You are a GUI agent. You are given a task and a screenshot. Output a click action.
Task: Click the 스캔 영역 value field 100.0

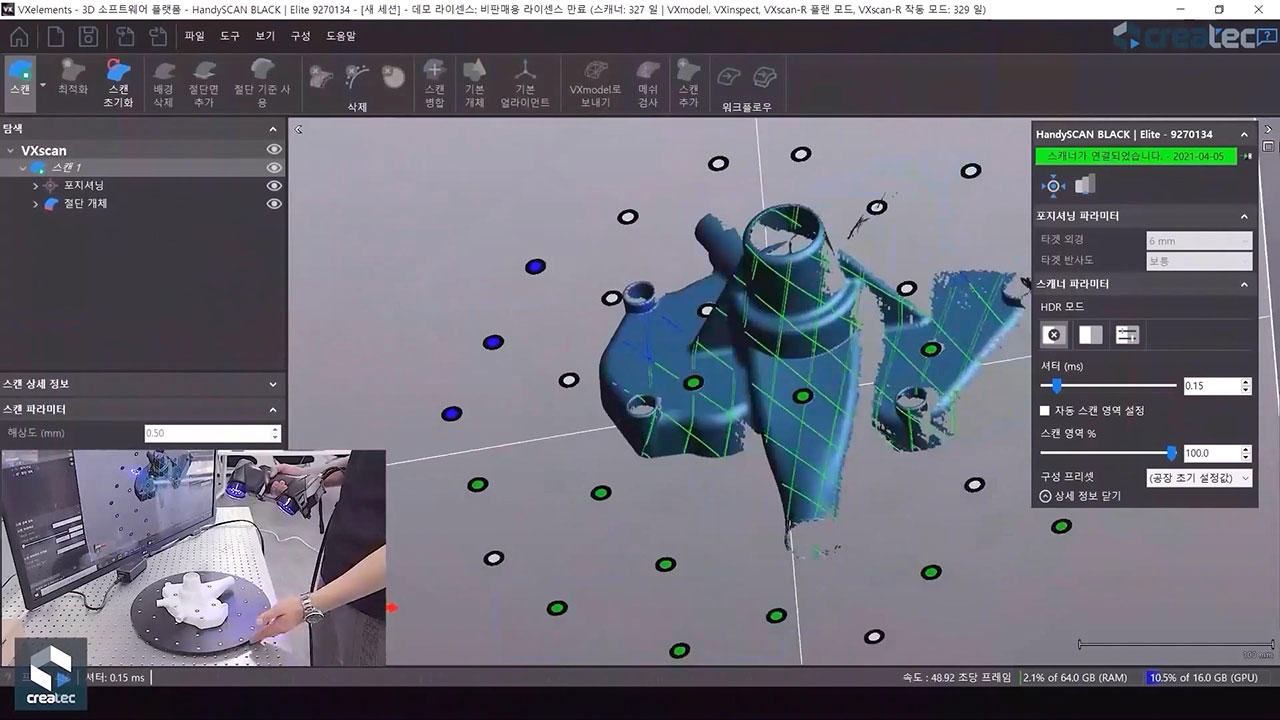click(x=1211, y=453)
